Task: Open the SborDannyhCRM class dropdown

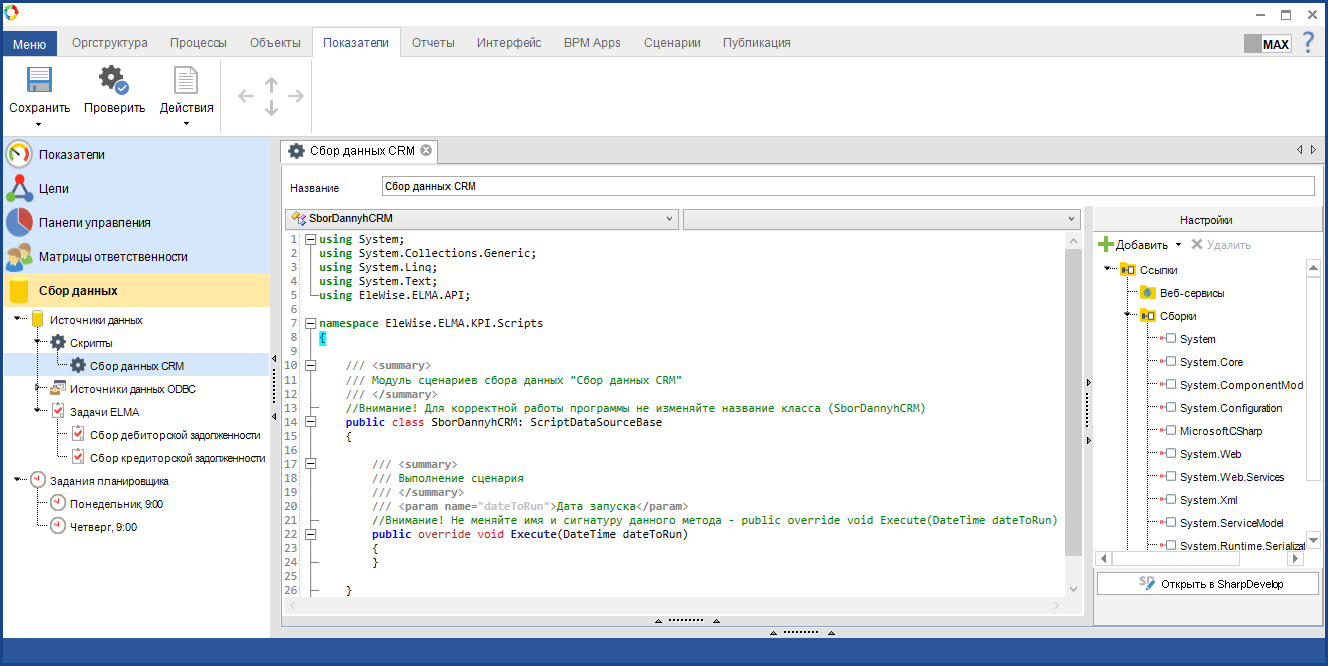Action: [x=669, y=219]
